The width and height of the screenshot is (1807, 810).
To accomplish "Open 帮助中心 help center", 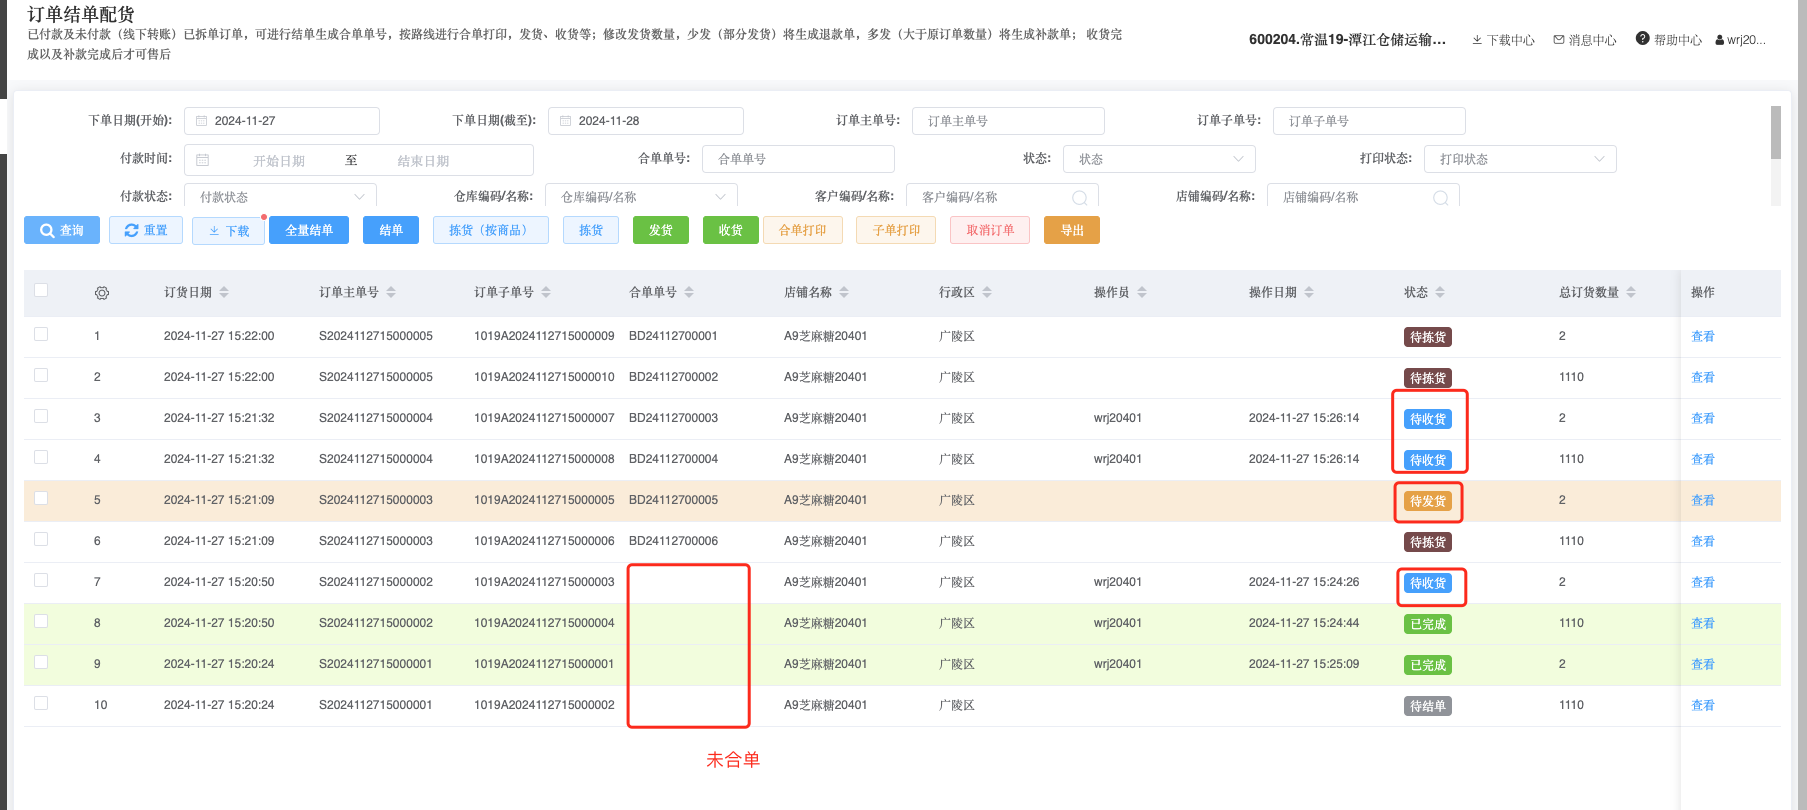I will pyautogui.click(x=1668, y=40).
